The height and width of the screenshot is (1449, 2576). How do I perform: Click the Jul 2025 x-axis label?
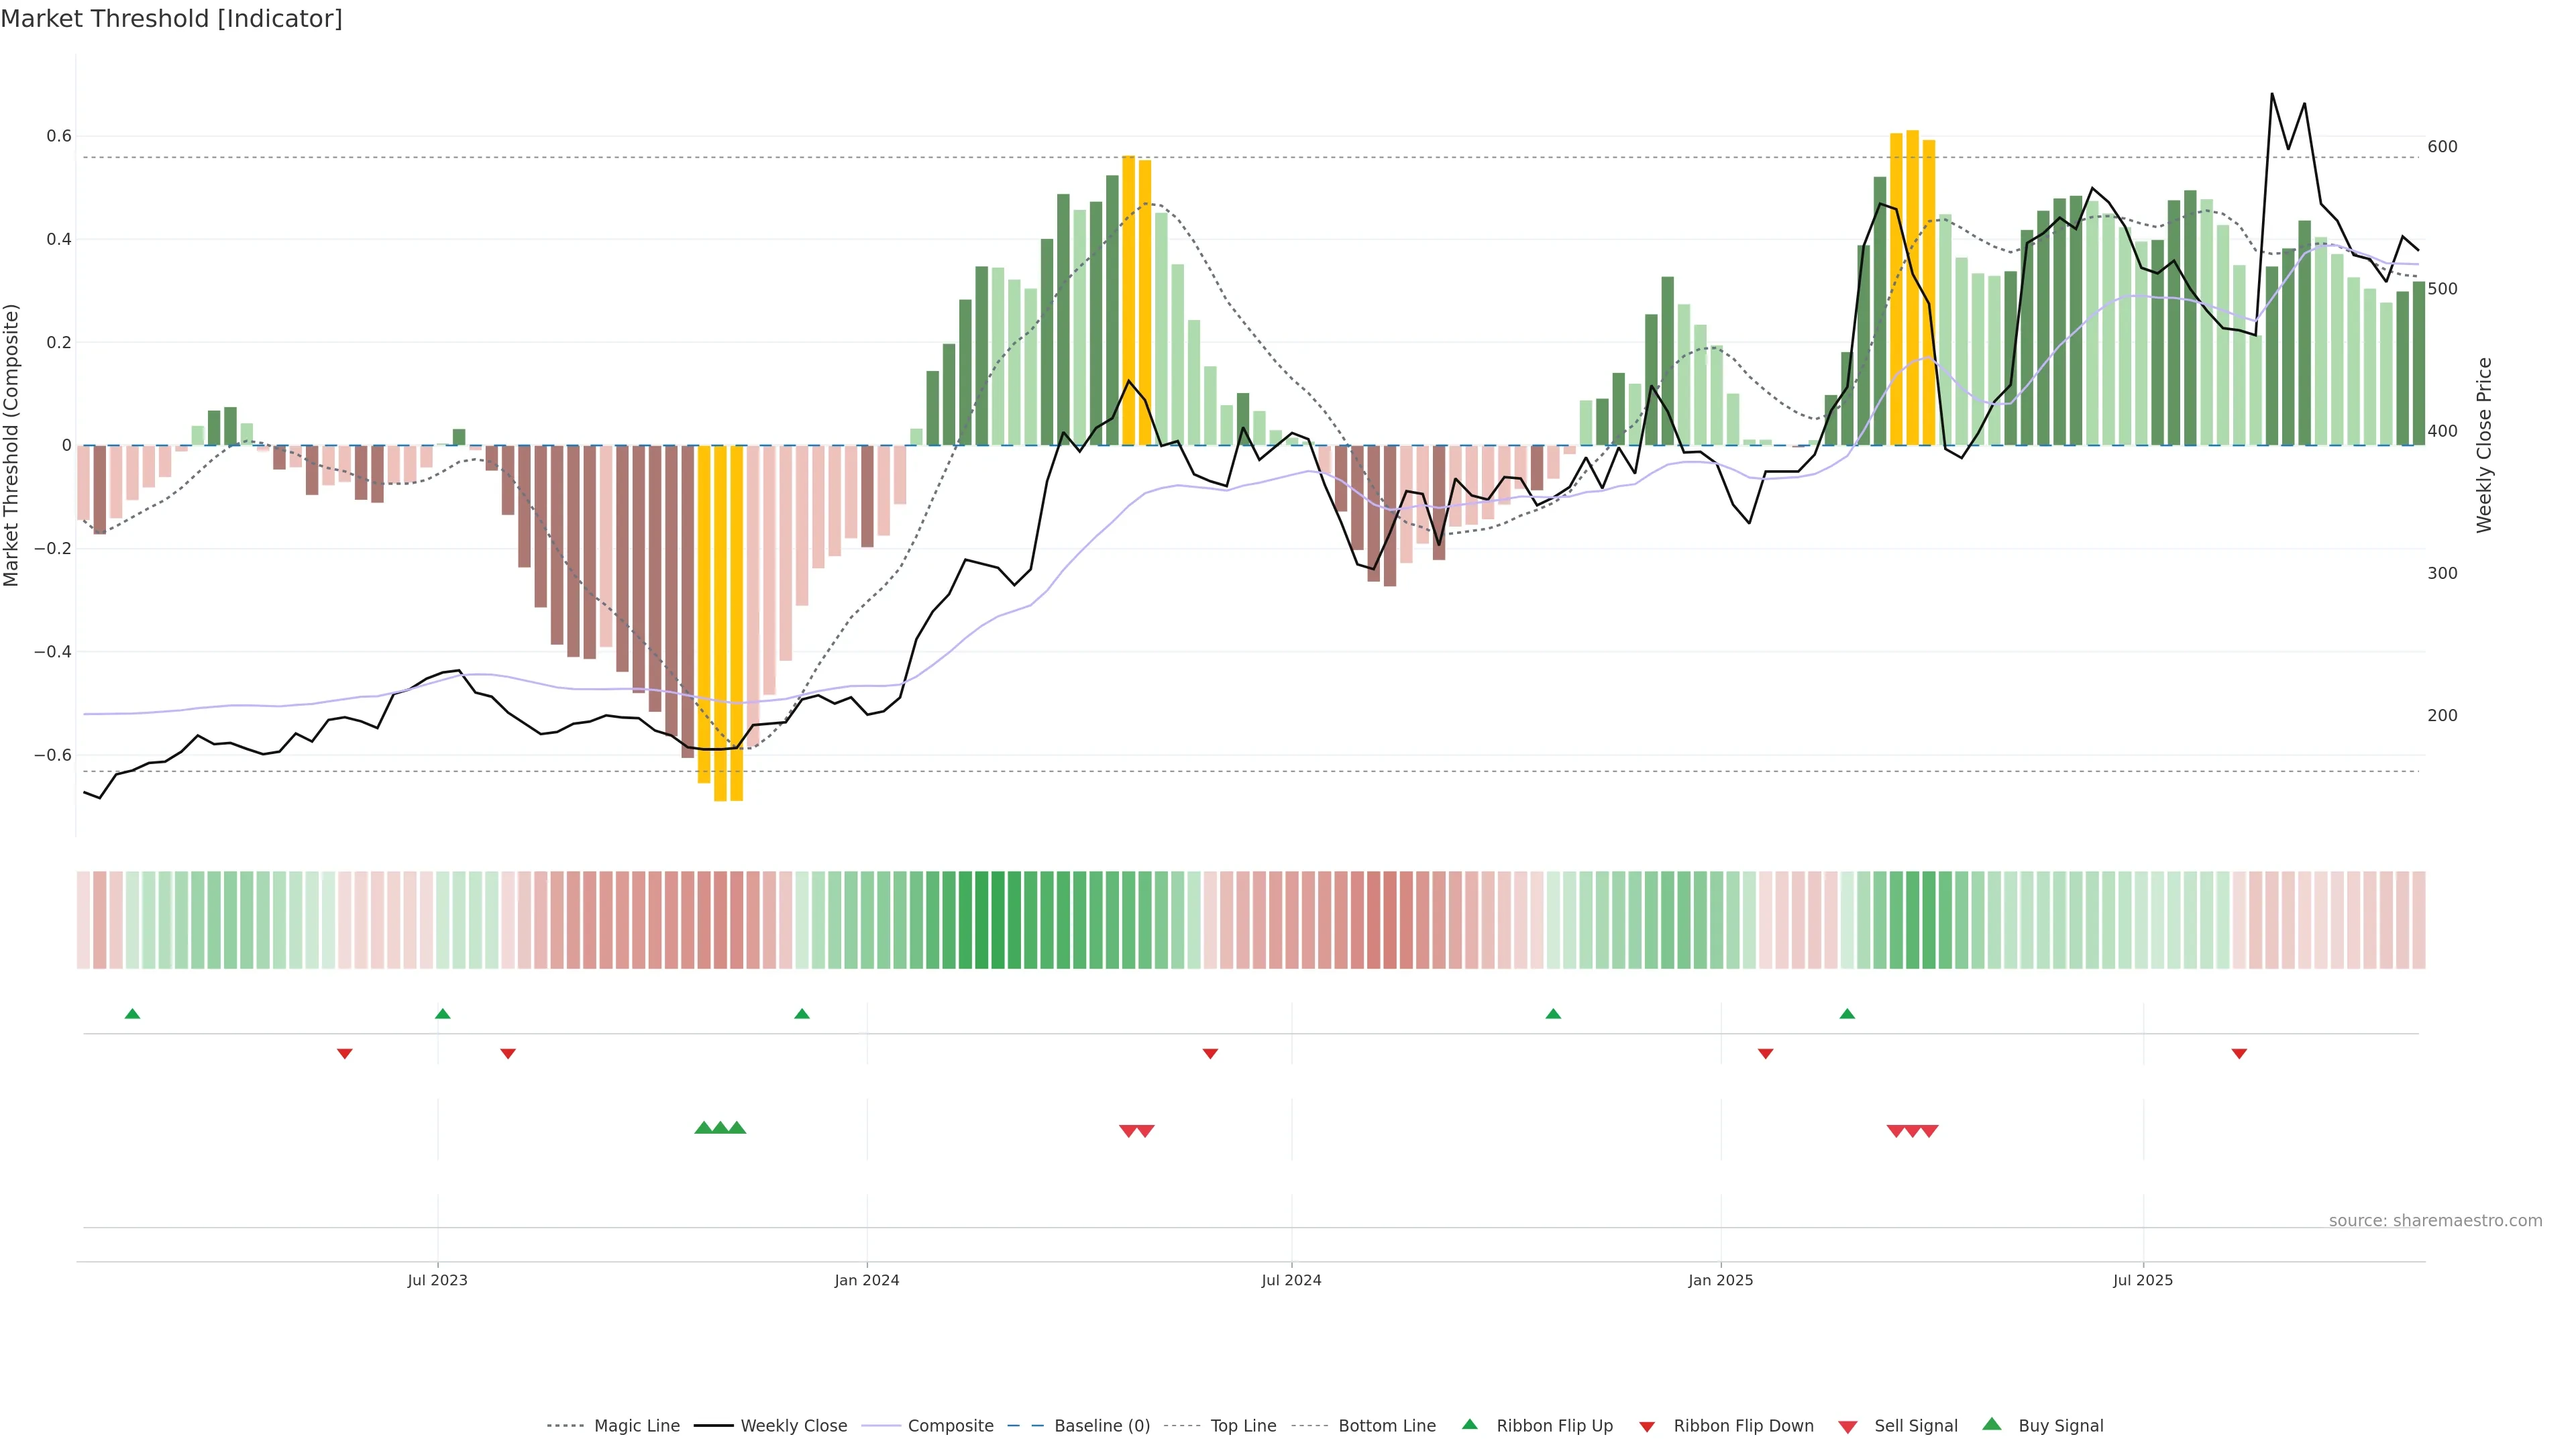2143,1280
